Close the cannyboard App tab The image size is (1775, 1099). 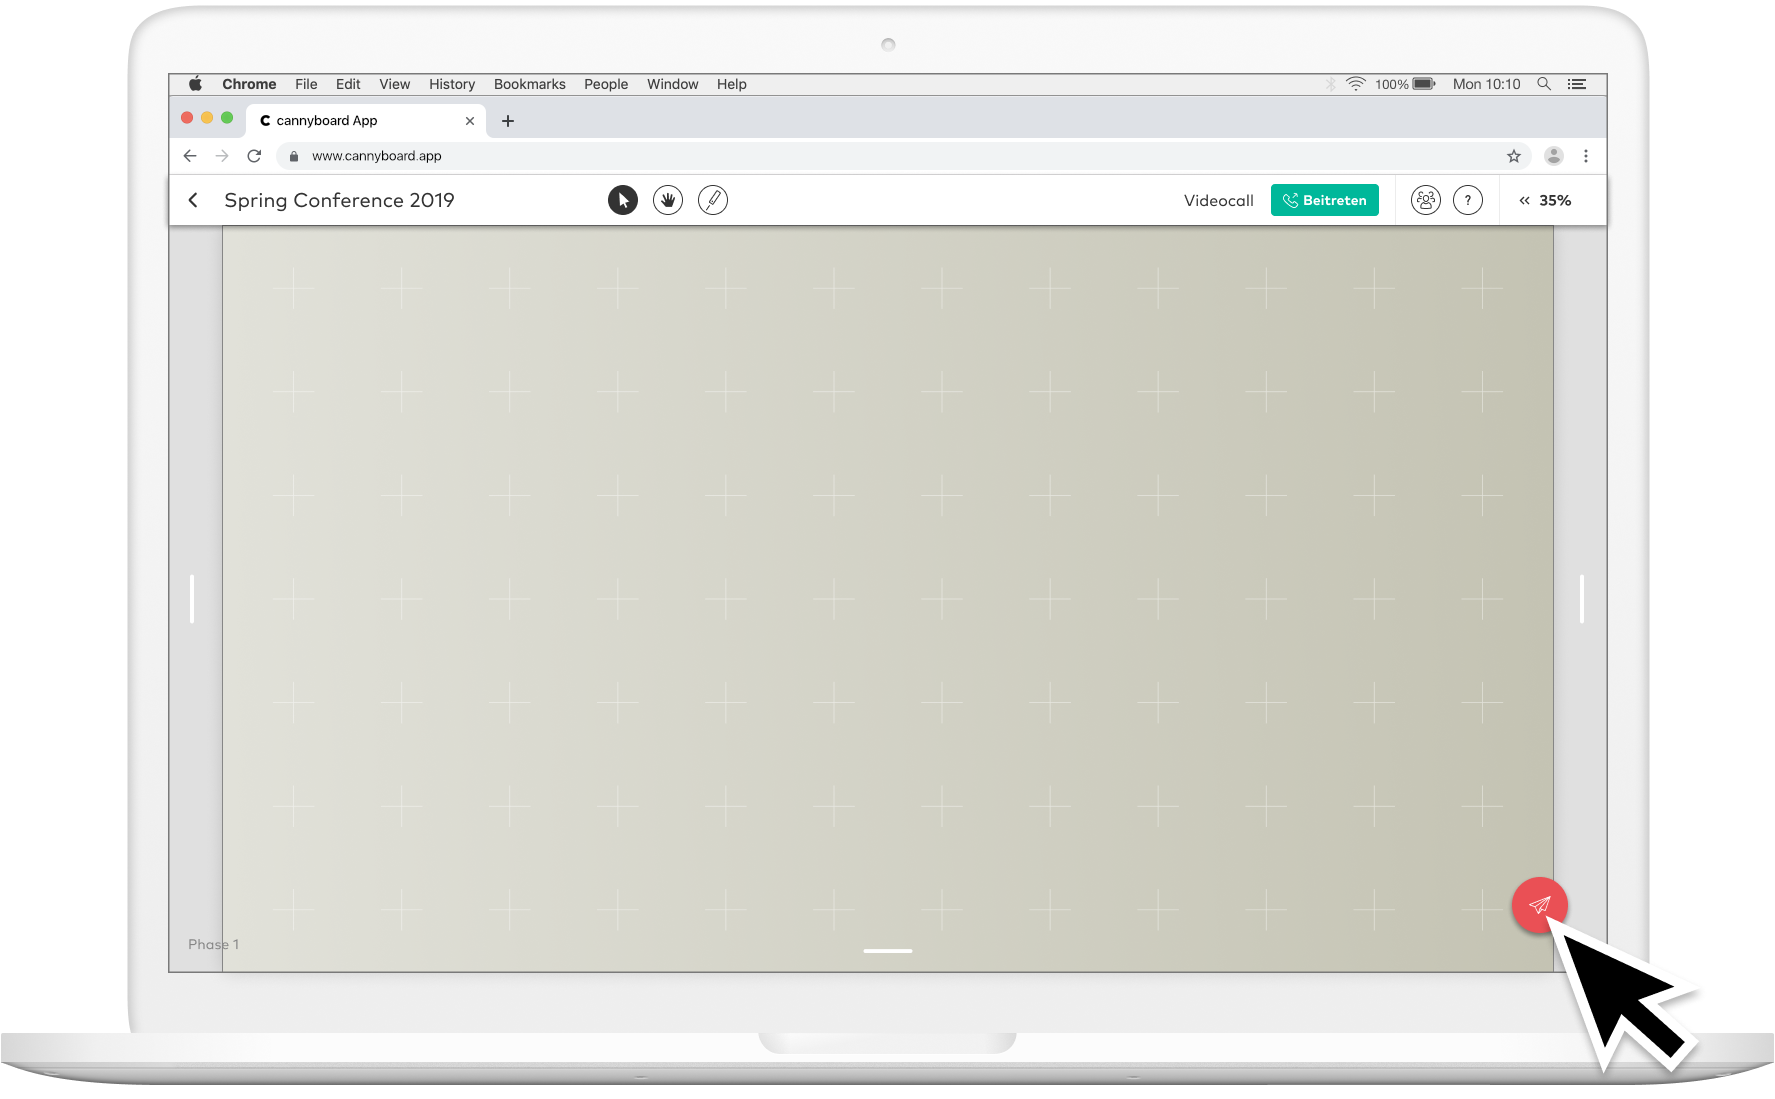(x=470, y=121)
